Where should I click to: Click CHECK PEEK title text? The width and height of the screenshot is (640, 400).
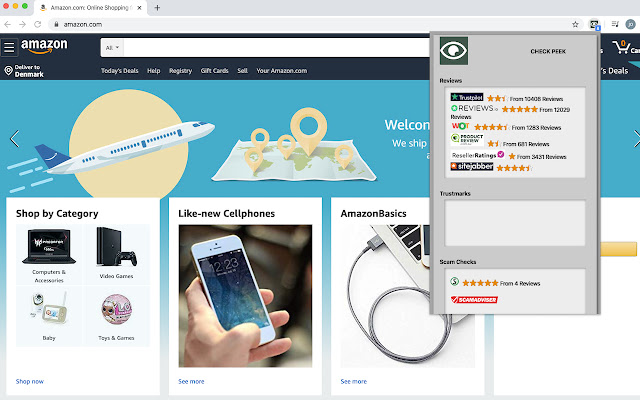(548, 51)
